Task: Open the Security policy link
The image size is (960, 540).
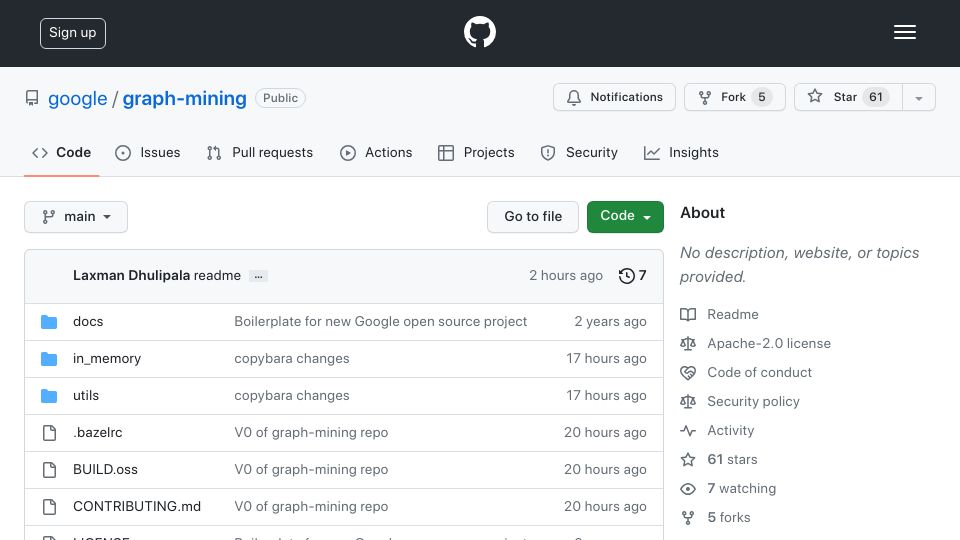Action: (753, 402)
